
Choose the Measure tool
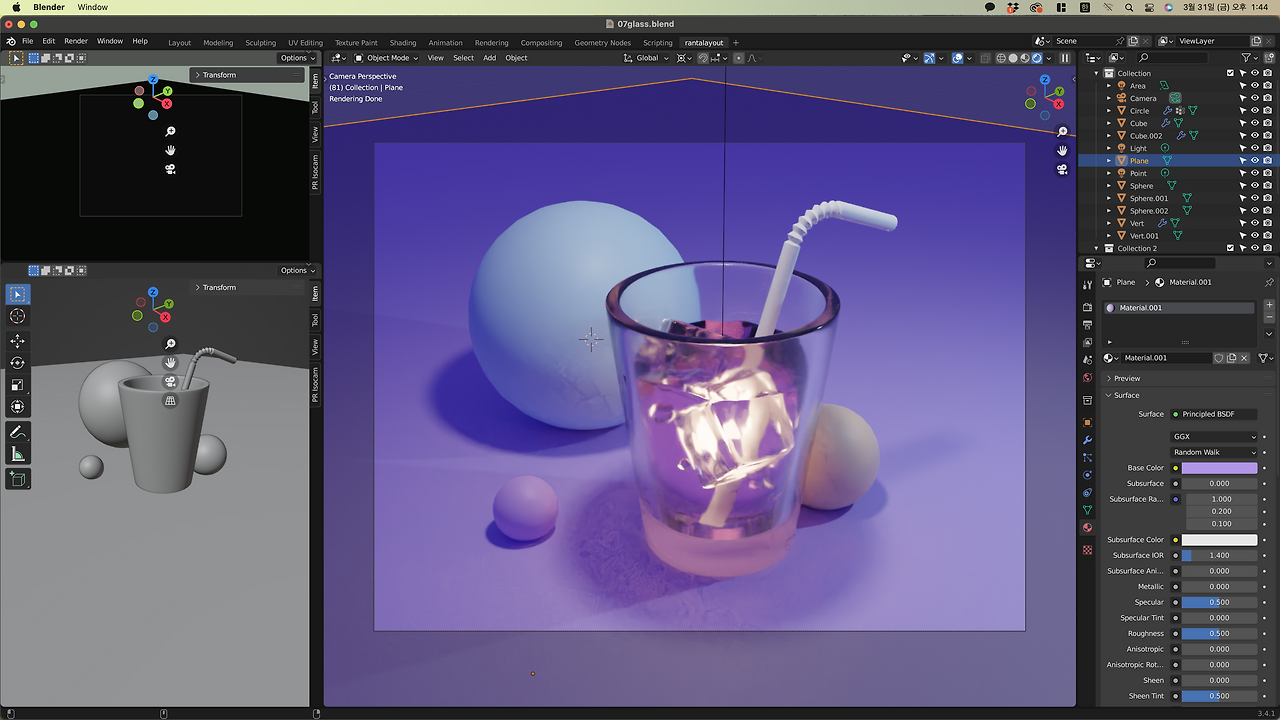pyautogui.click(x=18, y=455)
